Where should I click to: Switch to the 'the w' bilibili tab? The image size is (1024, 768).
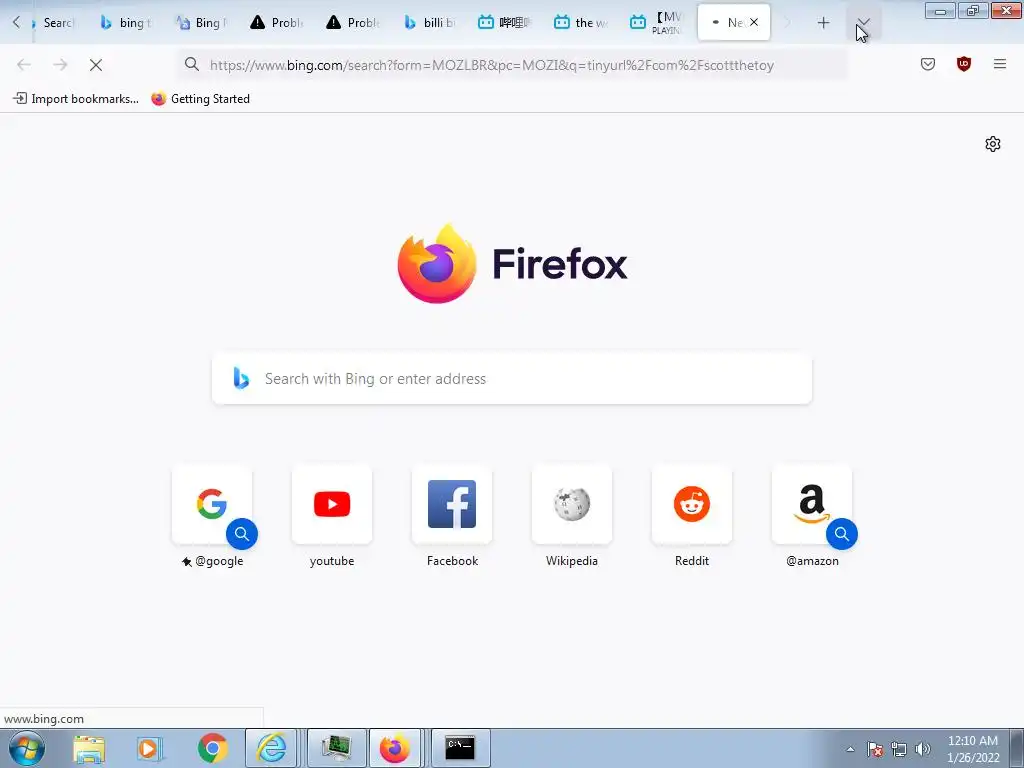pyautogui.click(x=581, y=22)
